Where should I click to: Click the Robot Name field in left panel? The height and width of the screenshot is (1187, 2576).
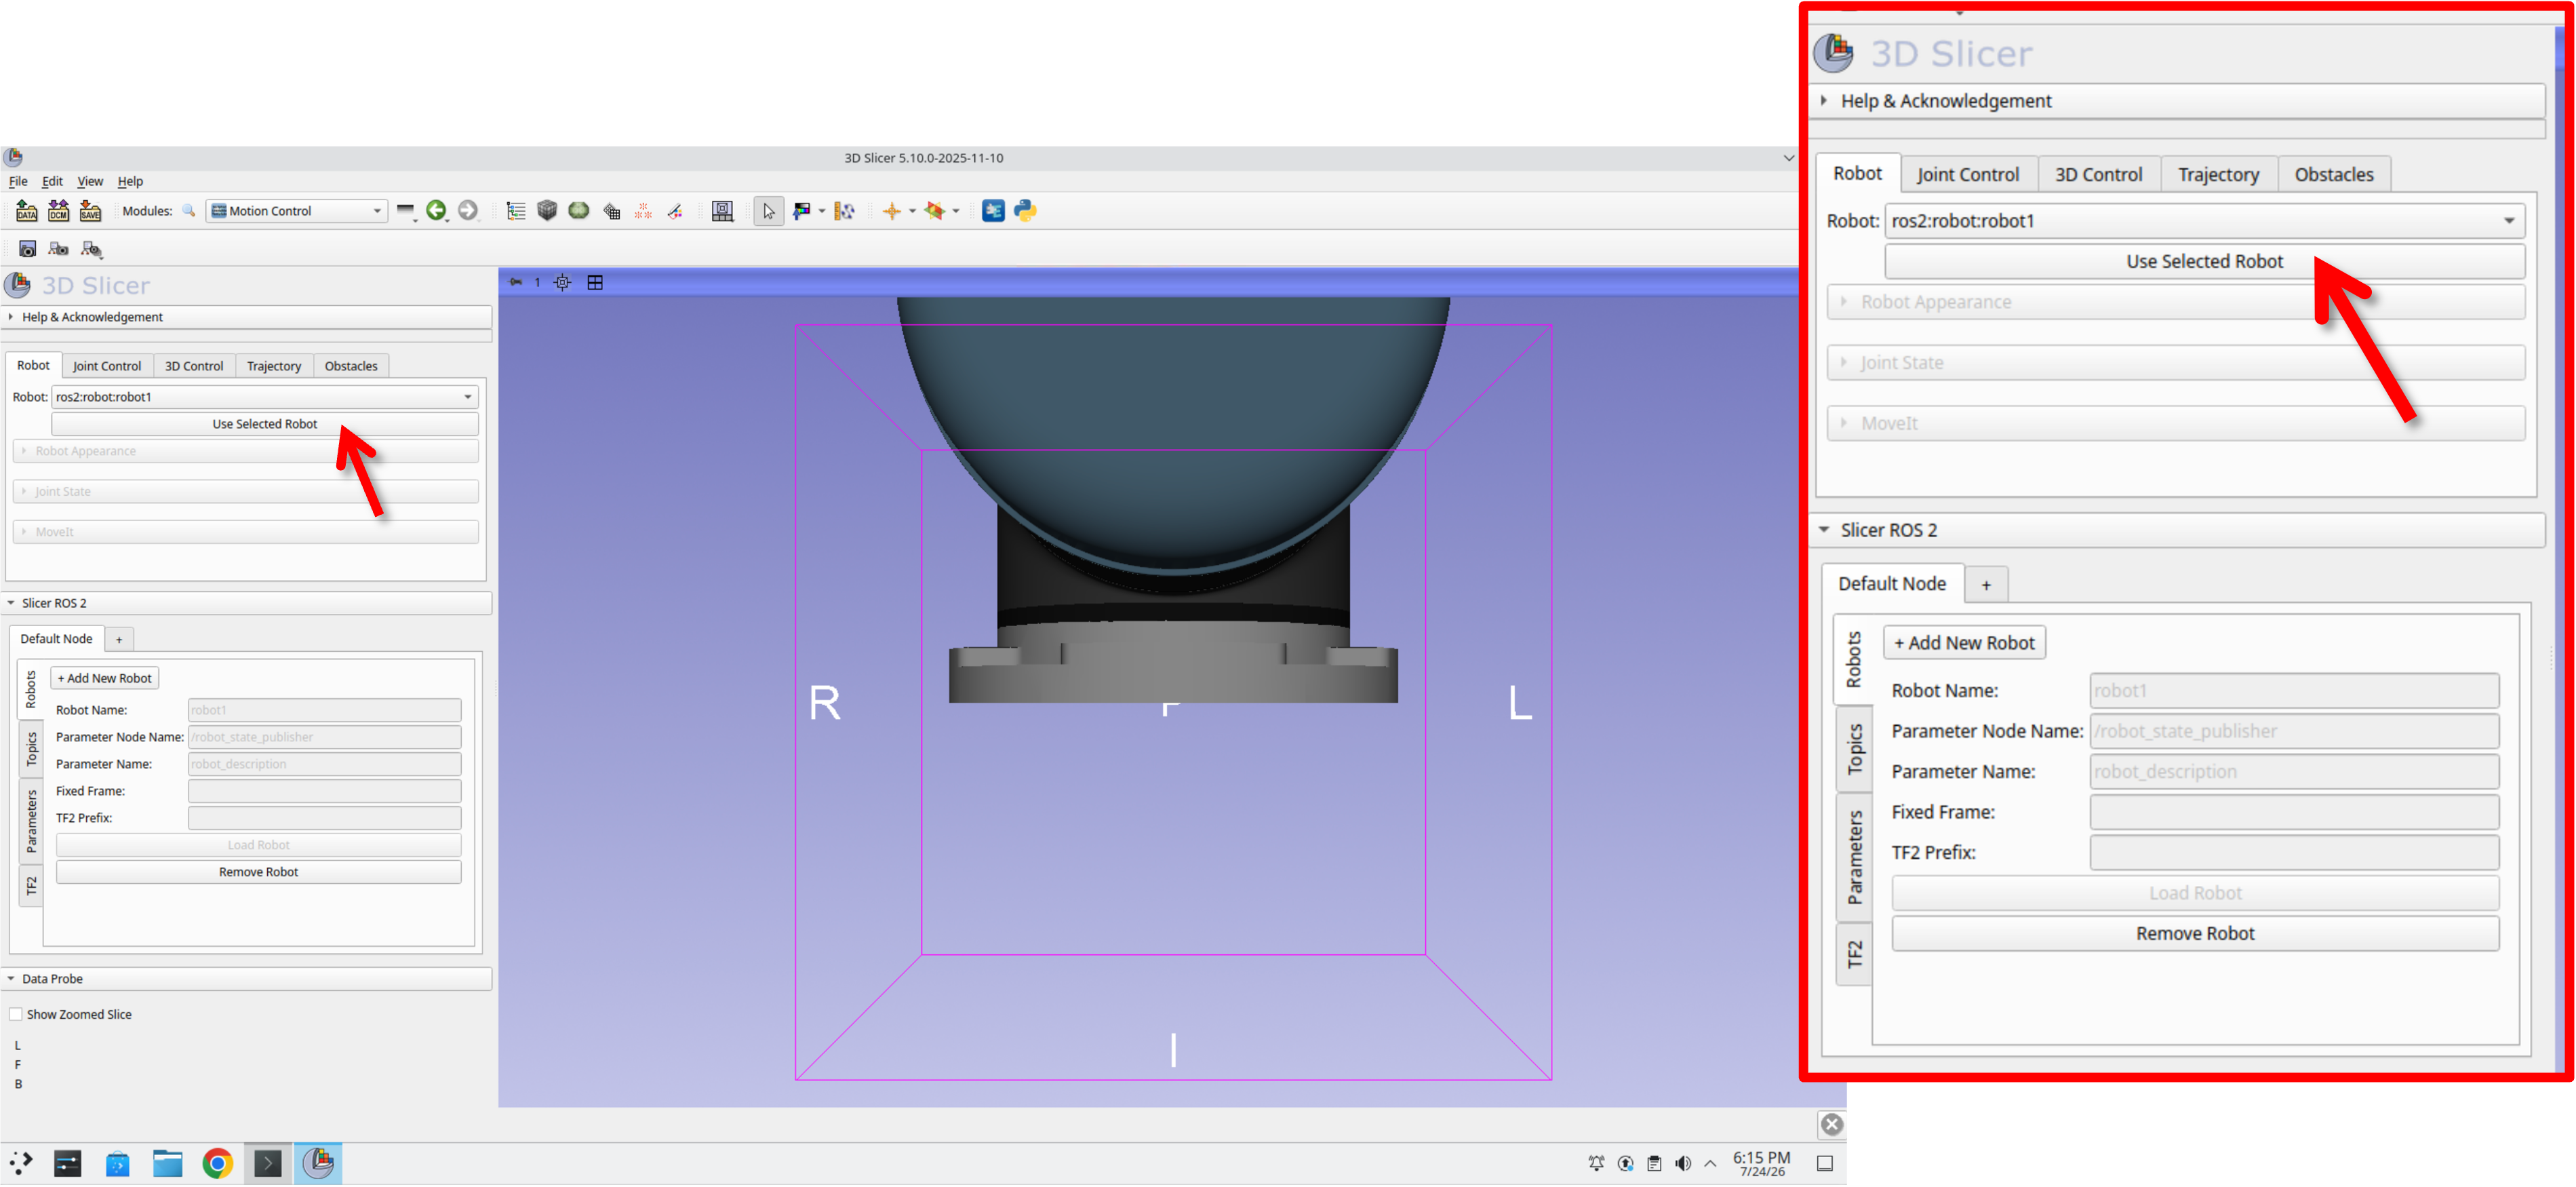325,710
